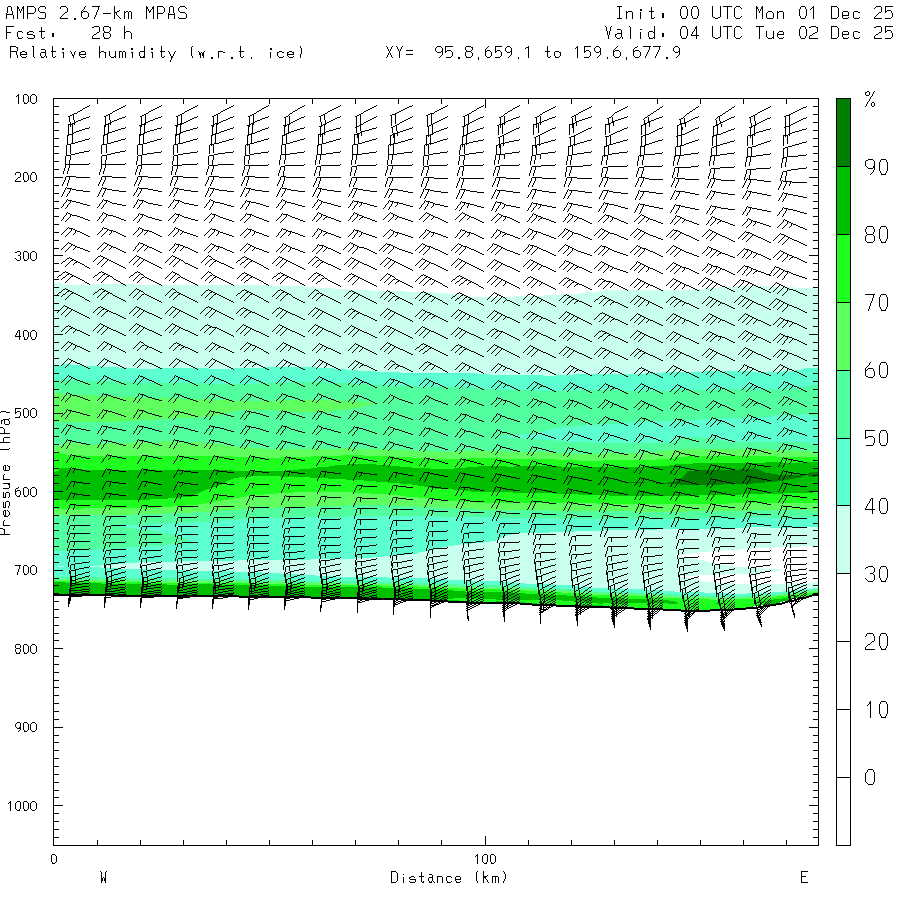Click the colorbar label 0
The height and width of the screenshot is (900, 900).
coord(870,778)
